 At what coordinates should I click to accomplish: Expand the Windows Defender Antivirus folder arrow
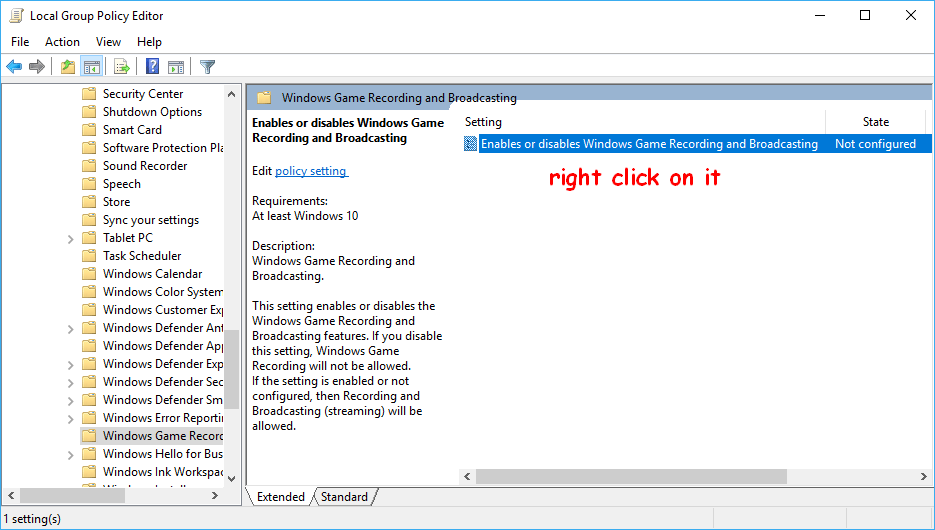click(70, 328)
